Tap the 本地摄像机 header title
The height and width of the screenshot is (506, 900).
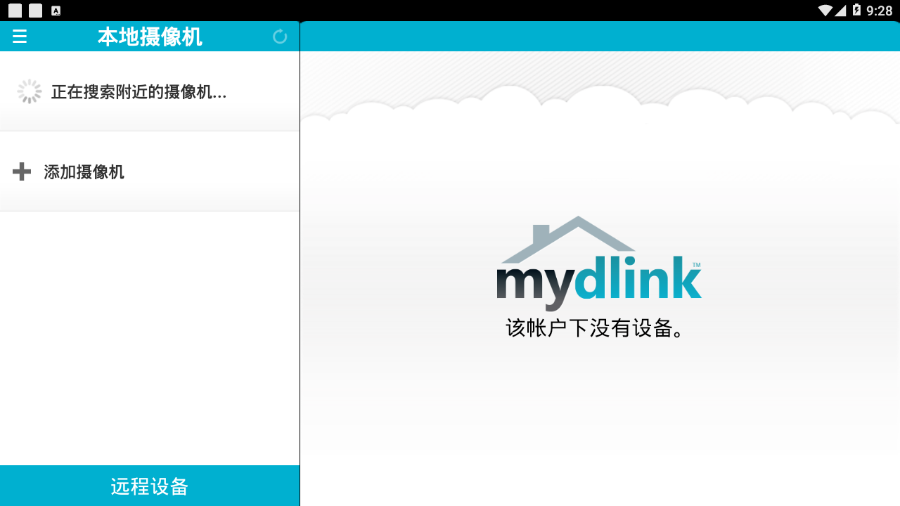150,37
